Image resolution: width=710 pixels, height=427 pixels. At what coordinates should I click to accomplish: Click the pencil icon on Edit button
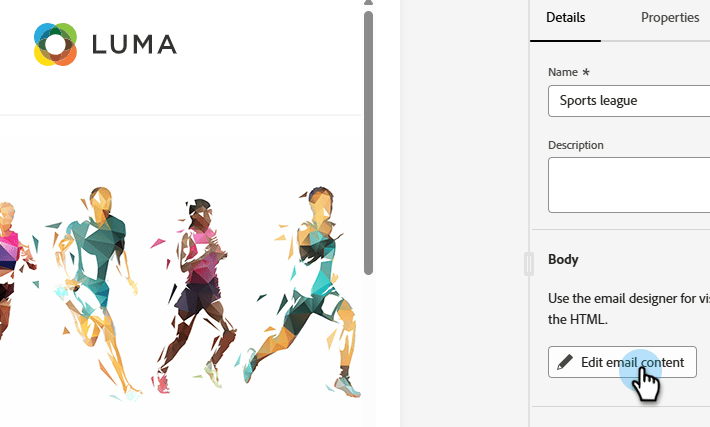pos(565,362)
